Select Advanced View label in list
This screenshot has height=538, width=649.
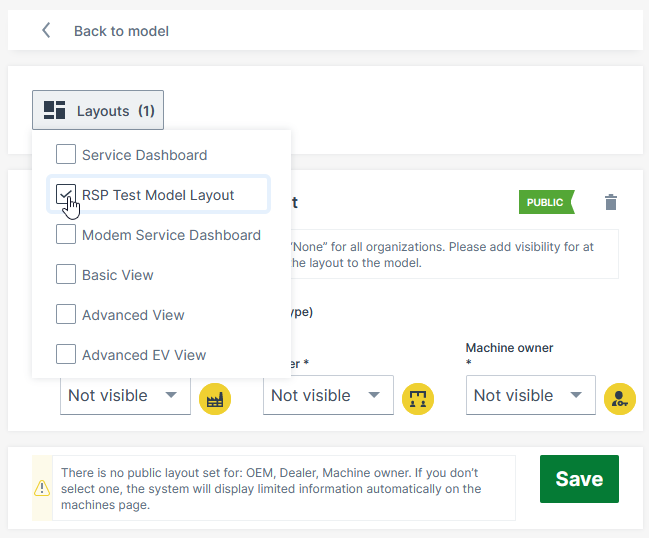[x=133, y=315]
